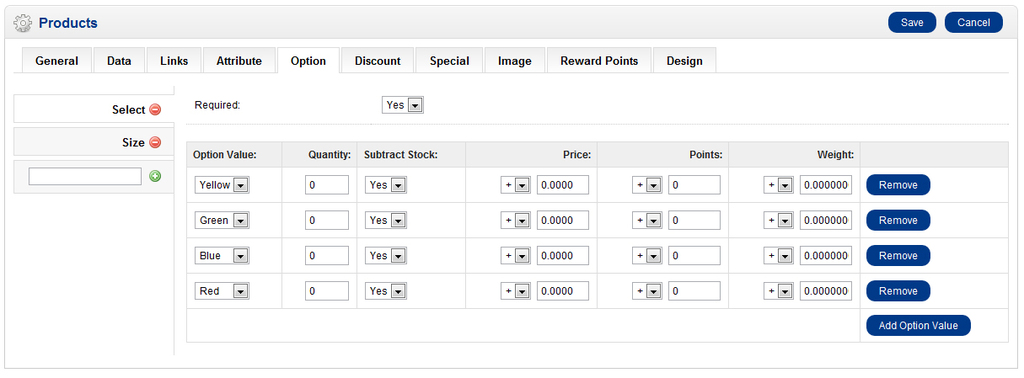Remove the Blue option value row
Image resolution: width=1024 pixels, height=378 pixels.
pyautogui.click(x=898, y=255)
